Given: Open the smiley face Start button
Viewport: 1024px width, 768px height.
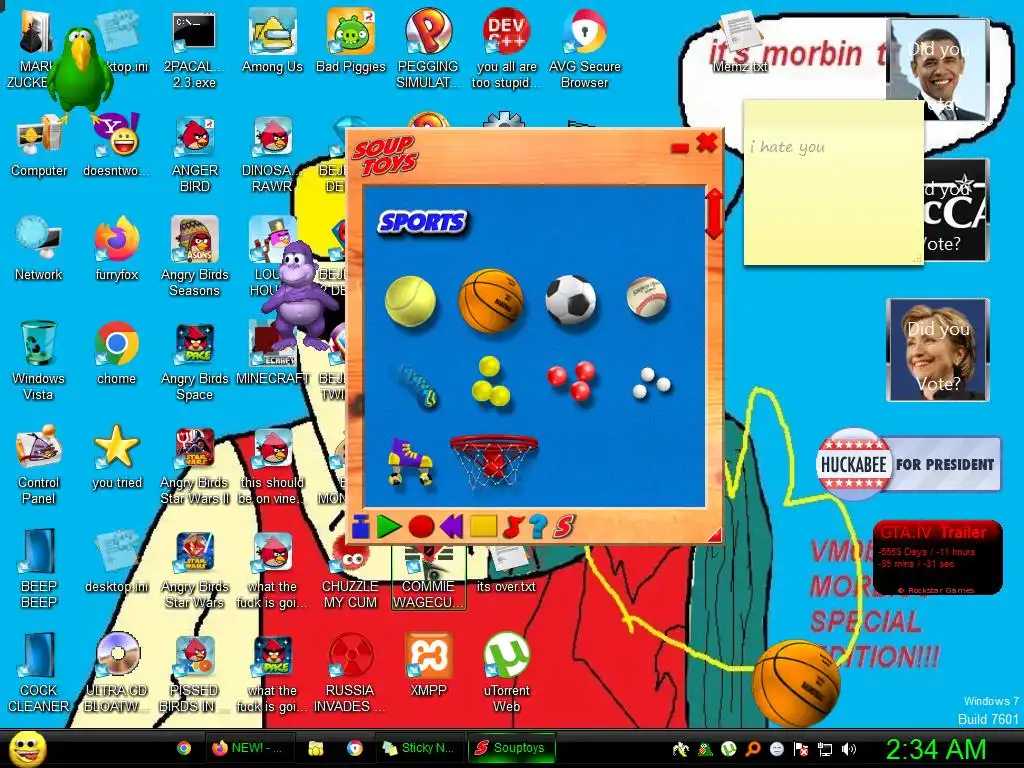Looking at the screenshot, I should (x=27, y=748).
